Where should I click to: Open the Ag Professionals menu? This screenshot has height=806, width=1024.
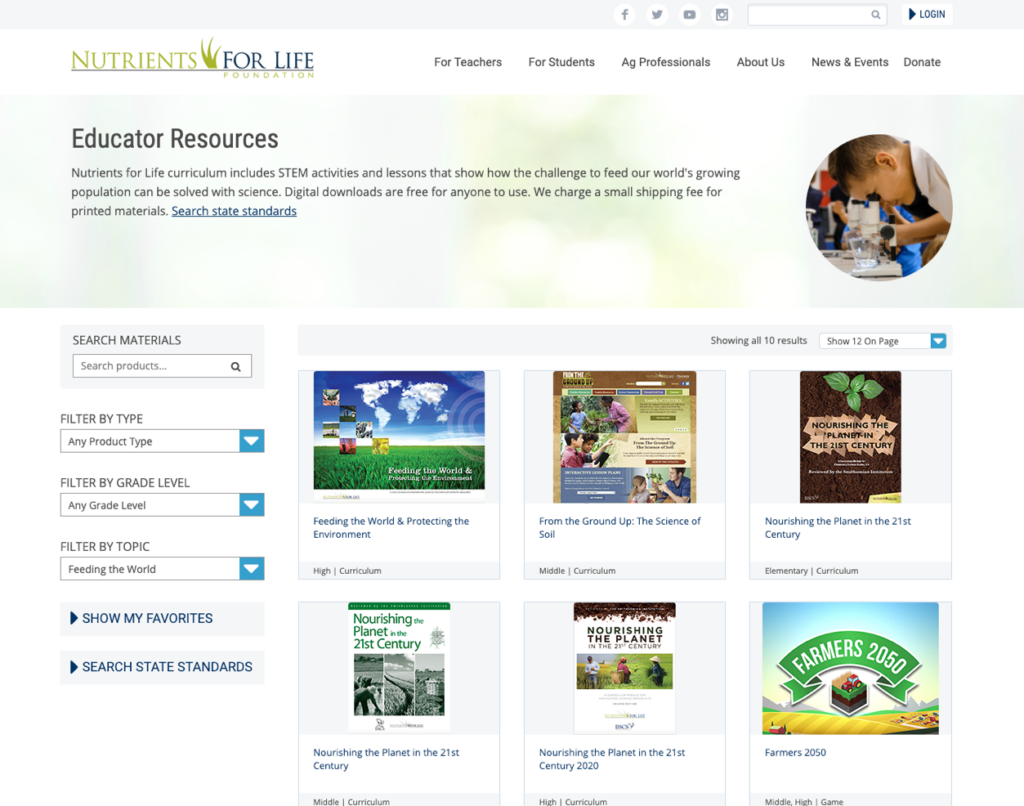(665, 62)
